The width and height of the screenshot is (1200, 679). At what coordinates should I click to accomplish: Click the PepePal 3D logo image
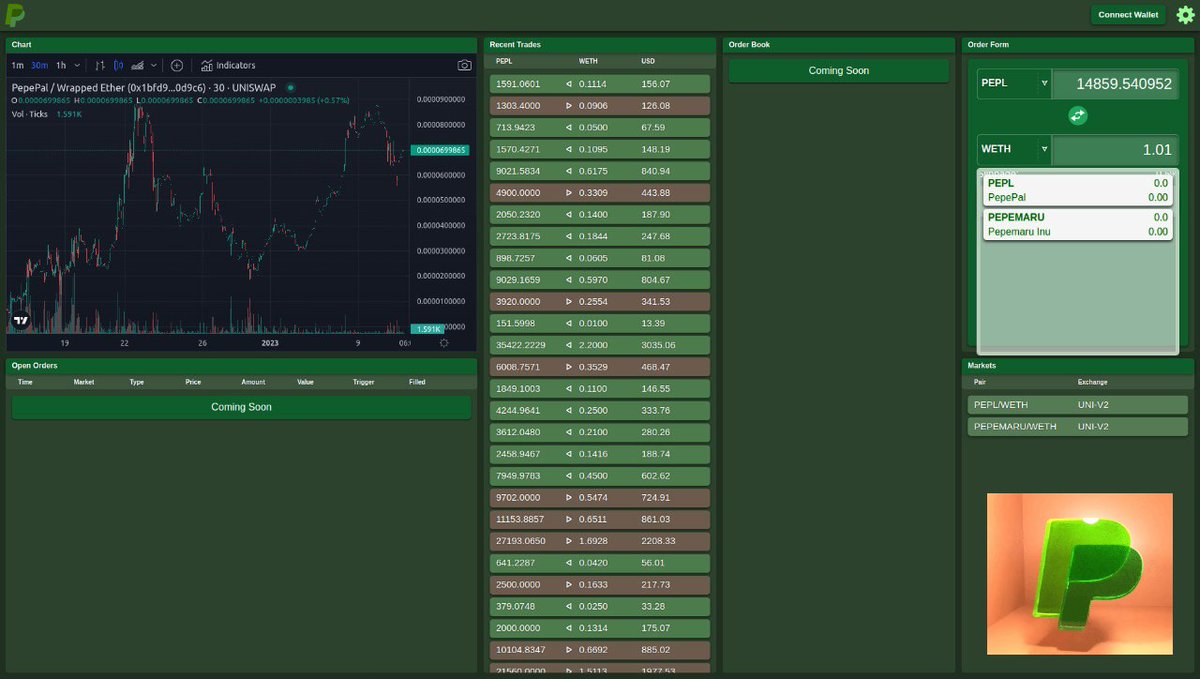click(1080, 574)
